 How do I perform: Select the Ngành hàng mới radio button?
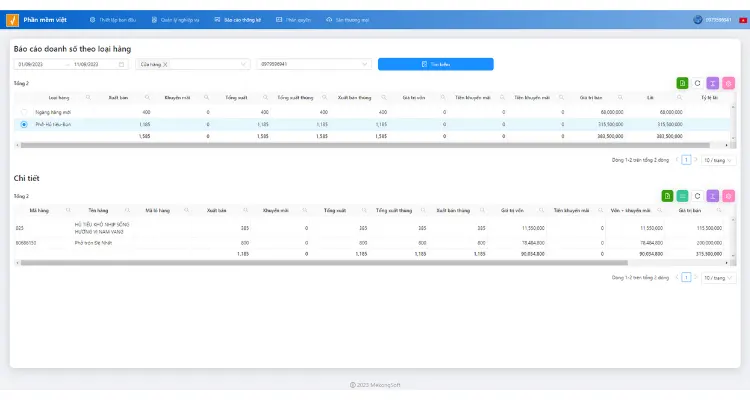click(24, 112)
